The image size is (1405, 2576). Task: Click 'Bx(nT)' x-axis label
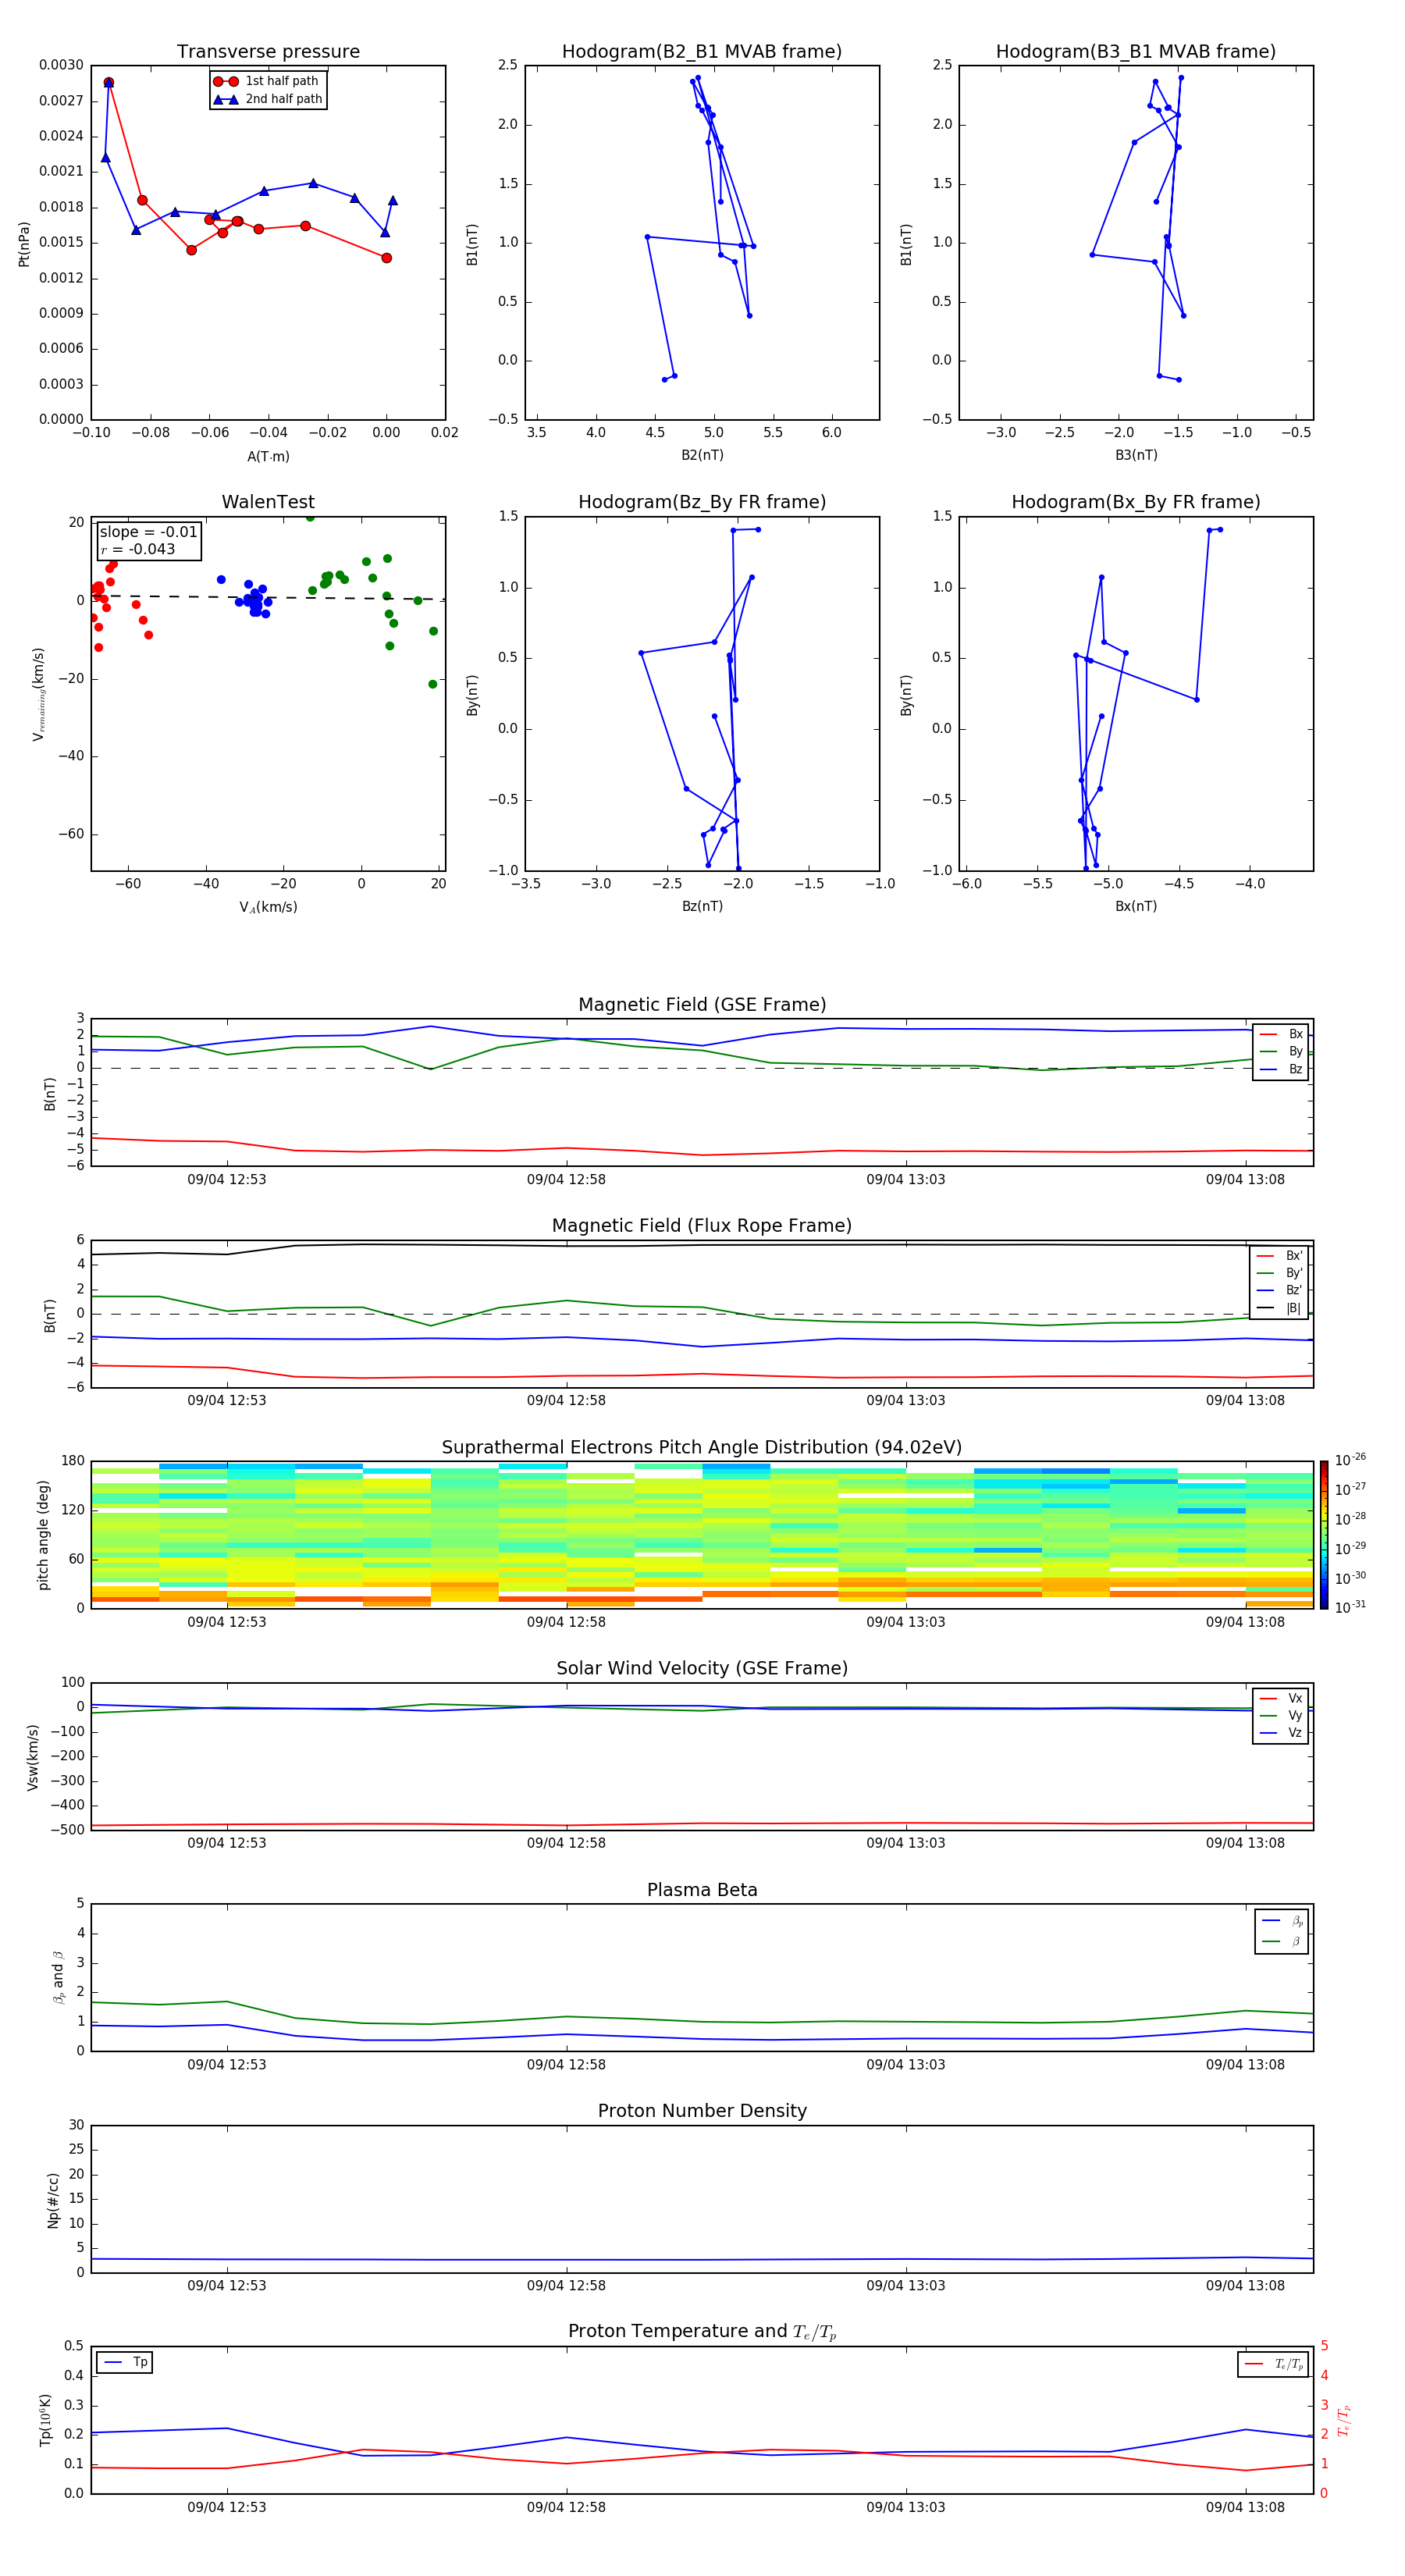click(1136, 906)
